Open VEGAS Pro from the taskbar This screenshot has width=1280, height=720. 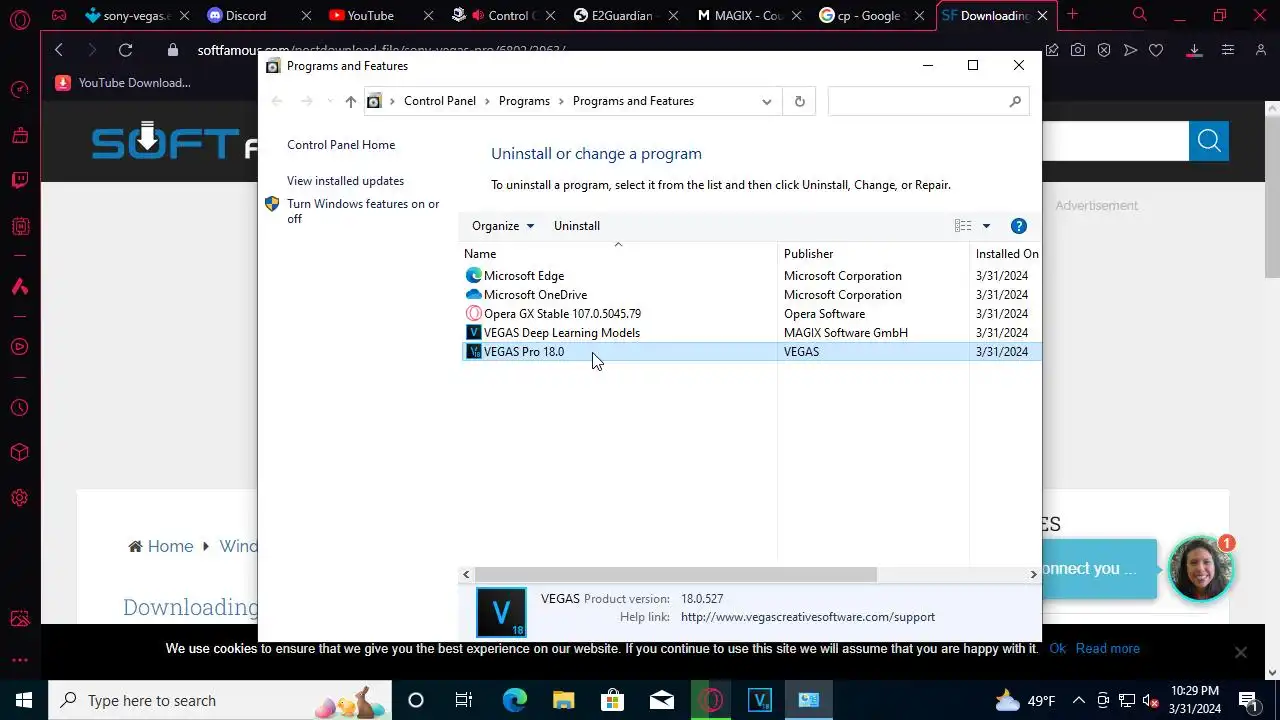(760, 700)
